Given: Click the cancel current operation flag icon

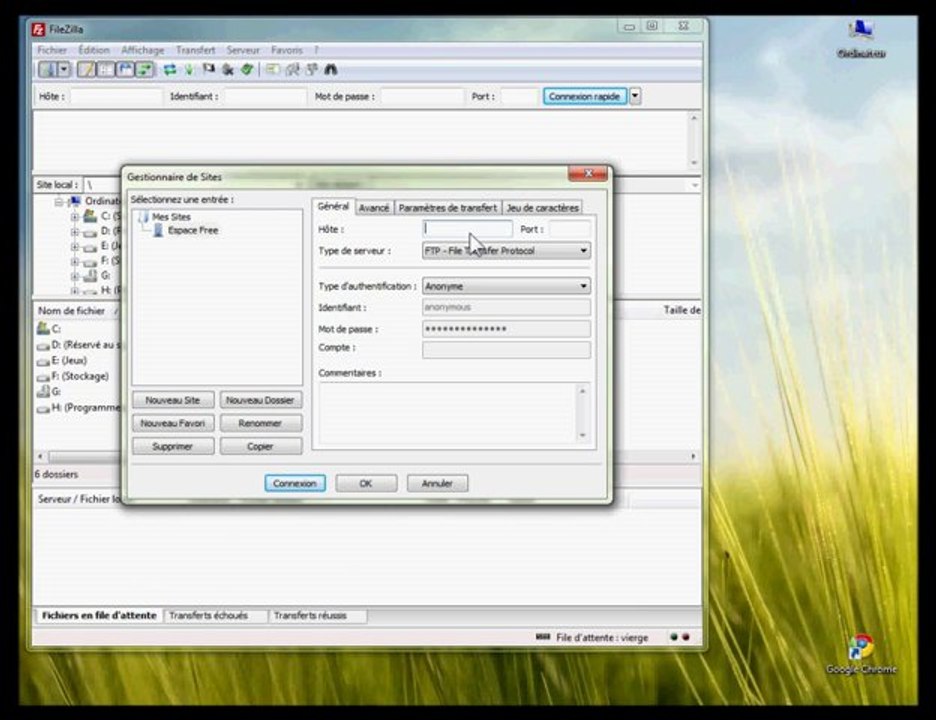Looking at the screenshot, I should [x=208, y=70].
